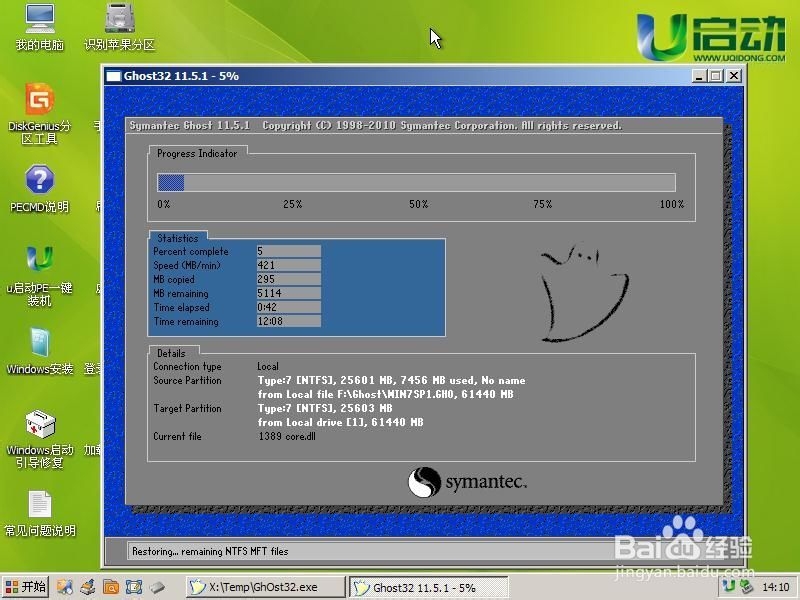Click the restore progress bar
Viewport: 800px width, 600px height.
tap(416, 183)
